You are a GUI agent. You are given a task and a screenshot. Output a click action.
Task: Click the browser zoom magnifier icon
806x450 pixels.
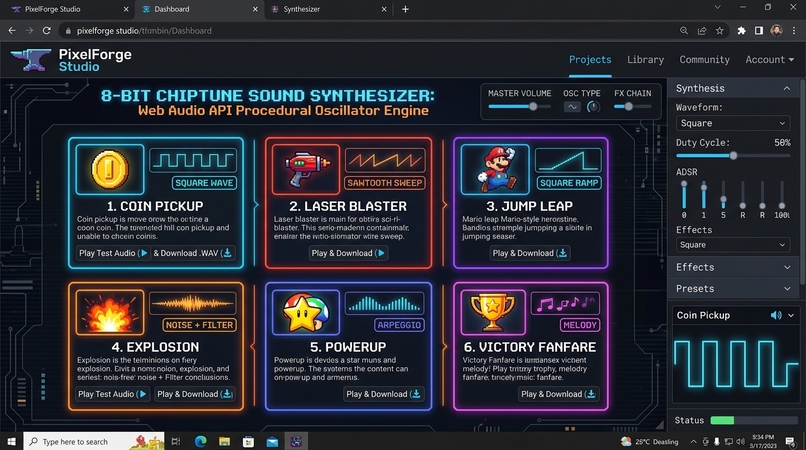coord(684,31)
